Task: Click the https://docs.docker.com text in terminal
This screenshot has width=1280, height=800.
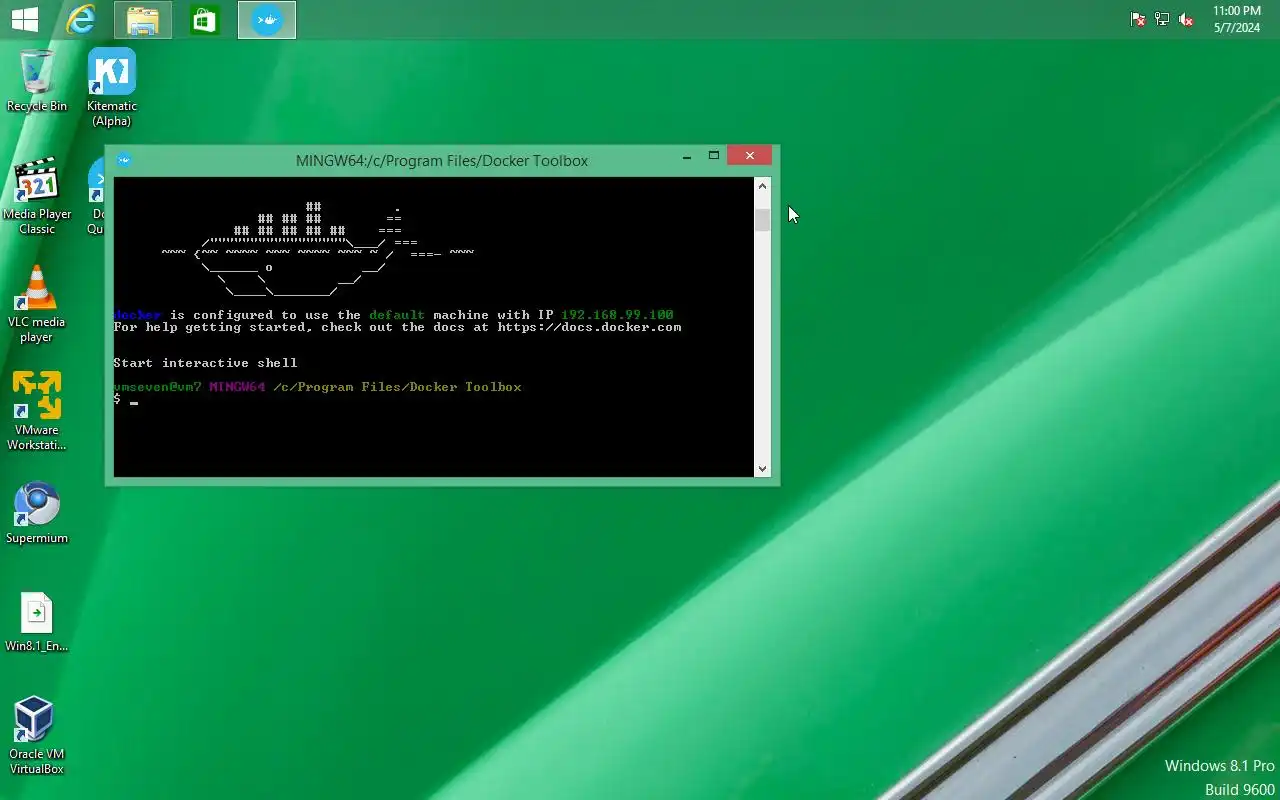Action: [589, 327]
